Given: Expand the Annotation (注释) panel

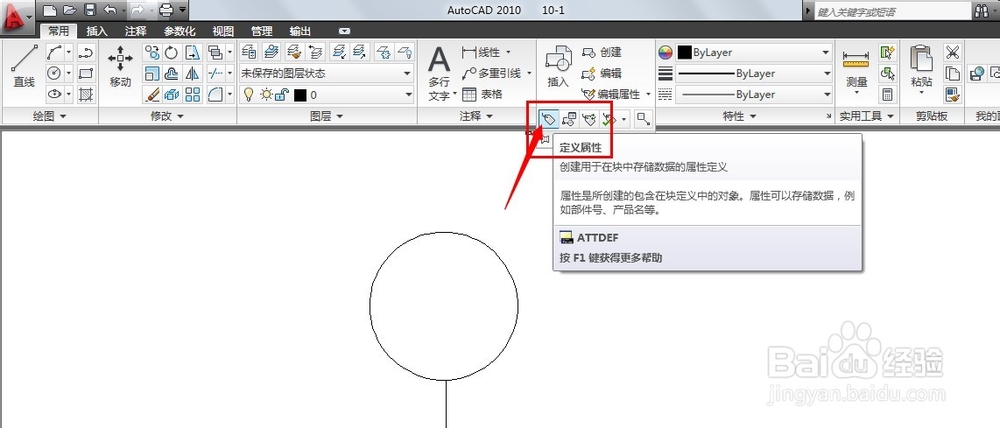Looking at the screenshot, I should [476, 116].
